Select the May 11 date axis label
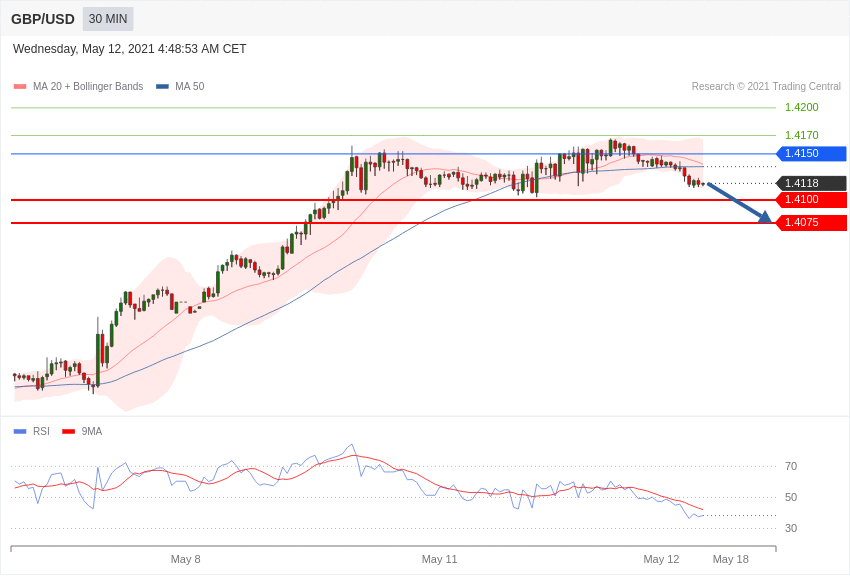This screenshot has width=850, height=576. click(439, 559)
